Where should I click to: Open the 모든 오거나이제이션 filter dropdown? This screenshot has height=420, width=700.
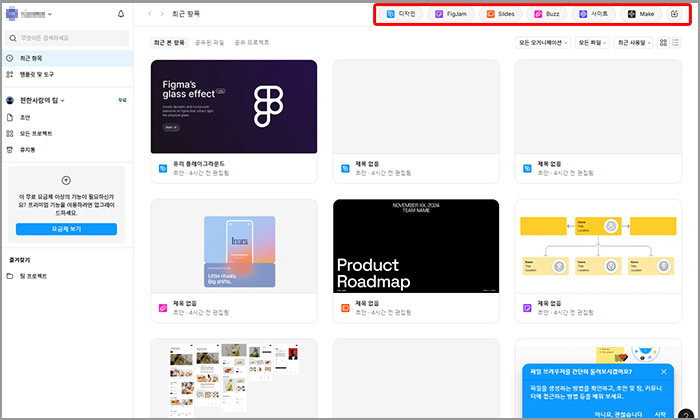coord(543,42)
